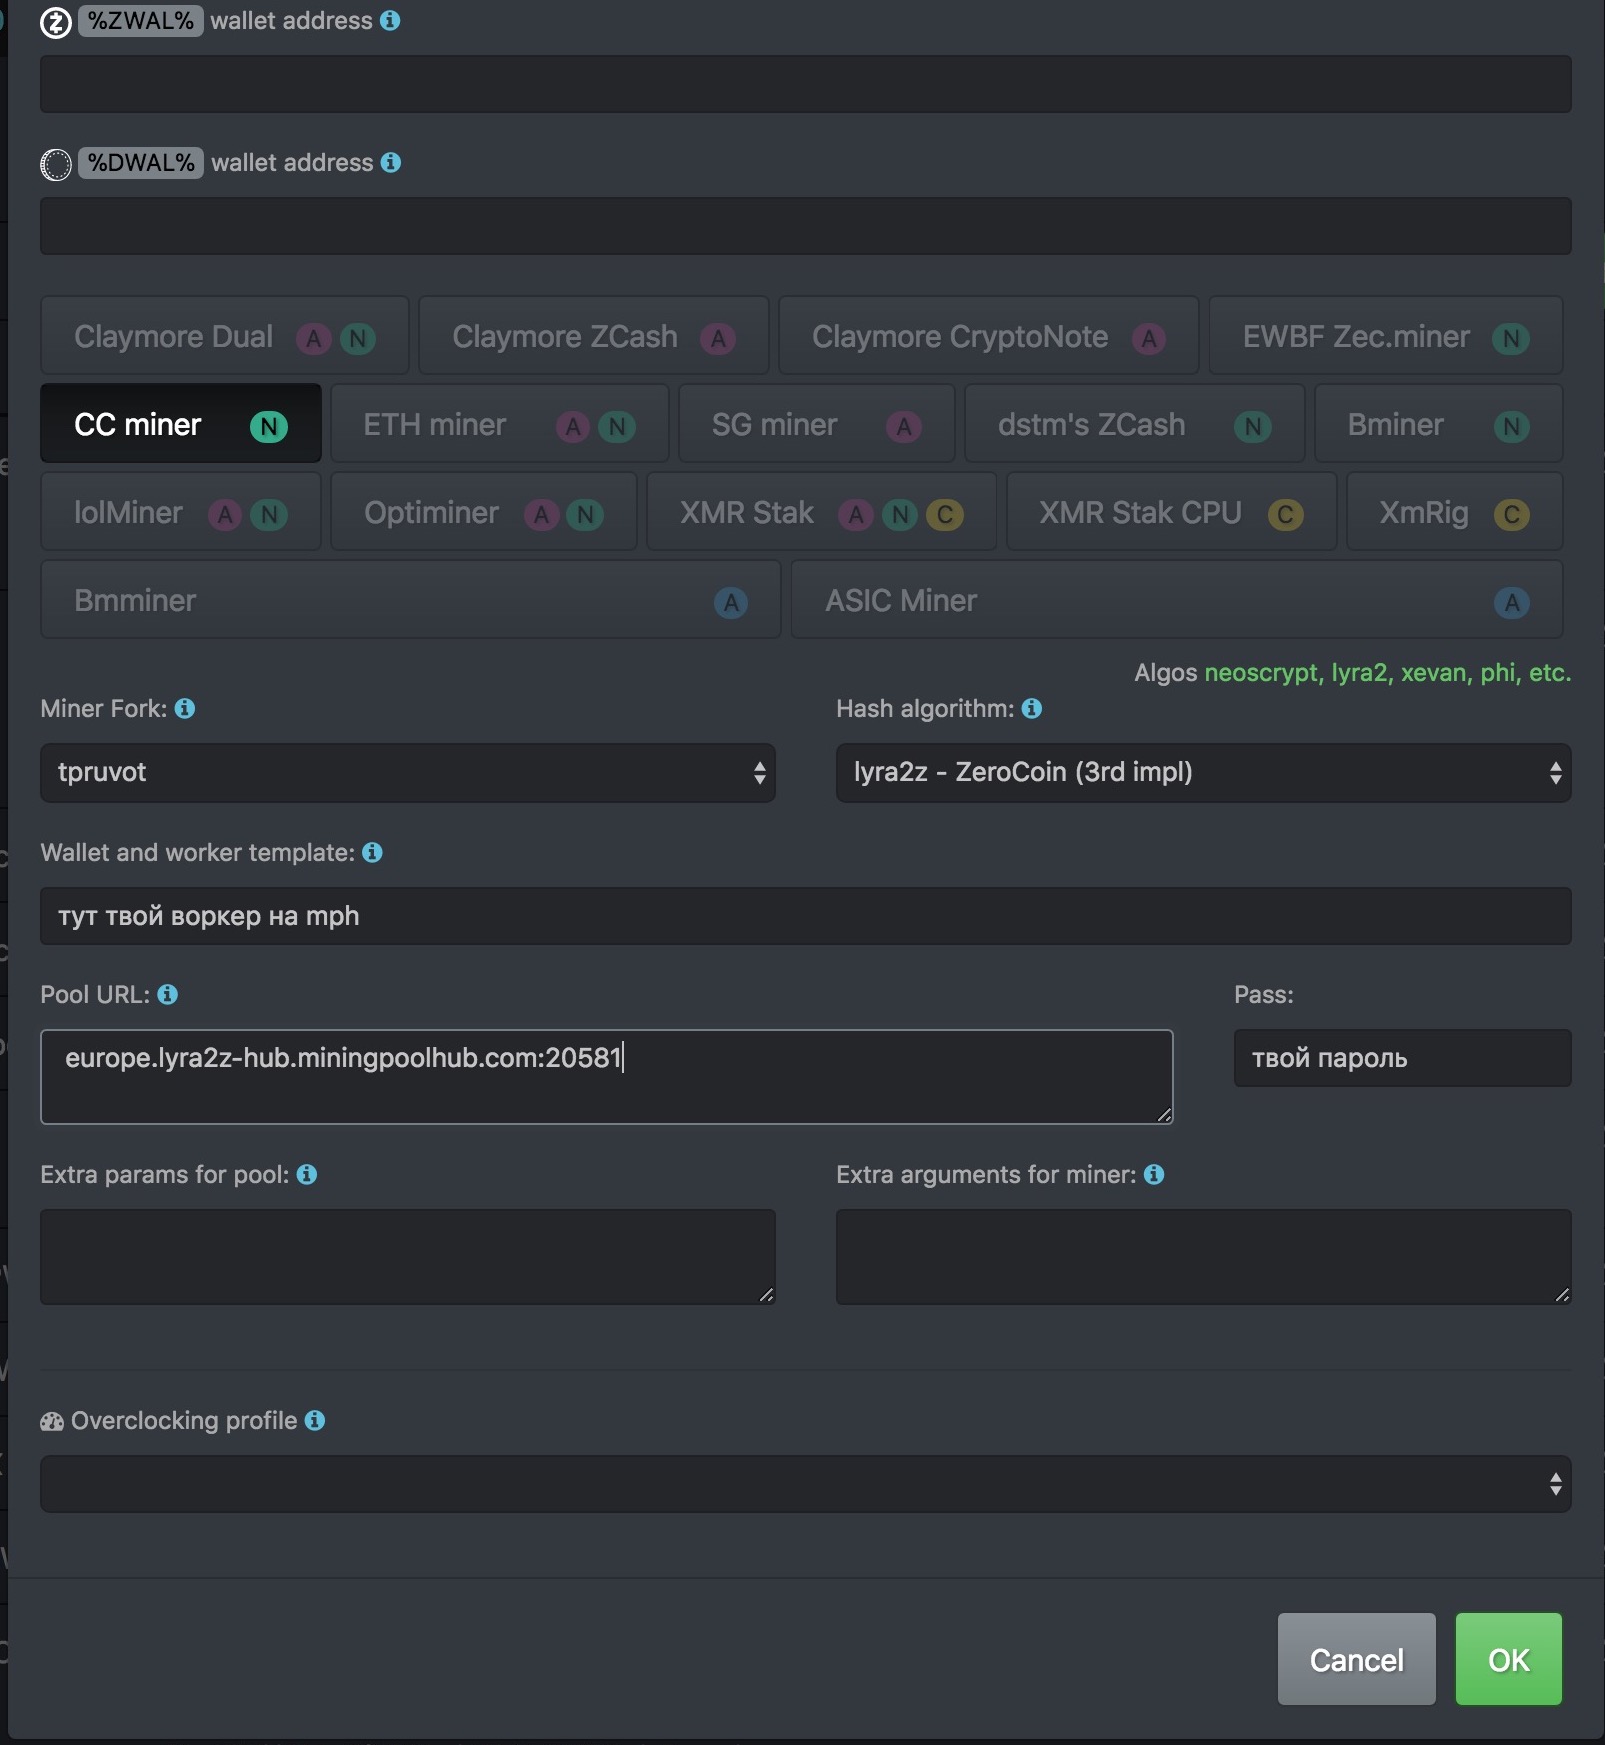Click the Extra params for pool text area
The height and width of the screenshot is (1745, 1605).
click(x=408, y=1257)
